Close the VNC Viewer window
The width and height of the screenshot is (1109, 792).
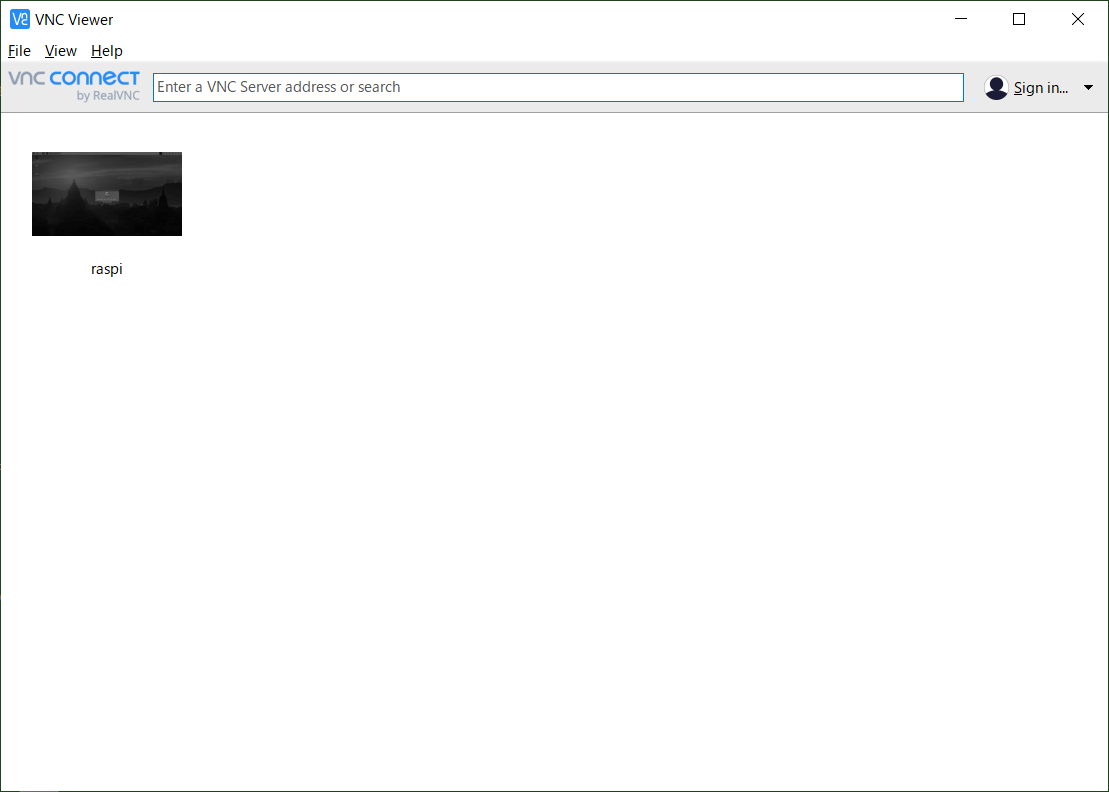pos(1077,19)
